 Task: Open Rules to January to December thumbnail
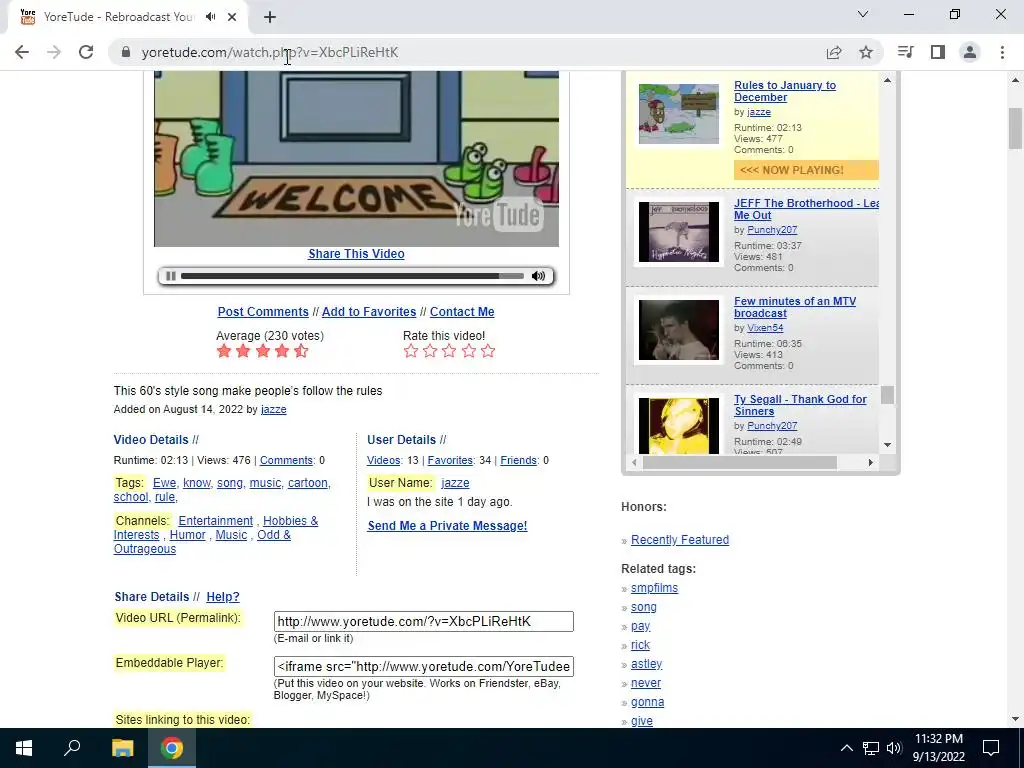[x=679, y=114]
